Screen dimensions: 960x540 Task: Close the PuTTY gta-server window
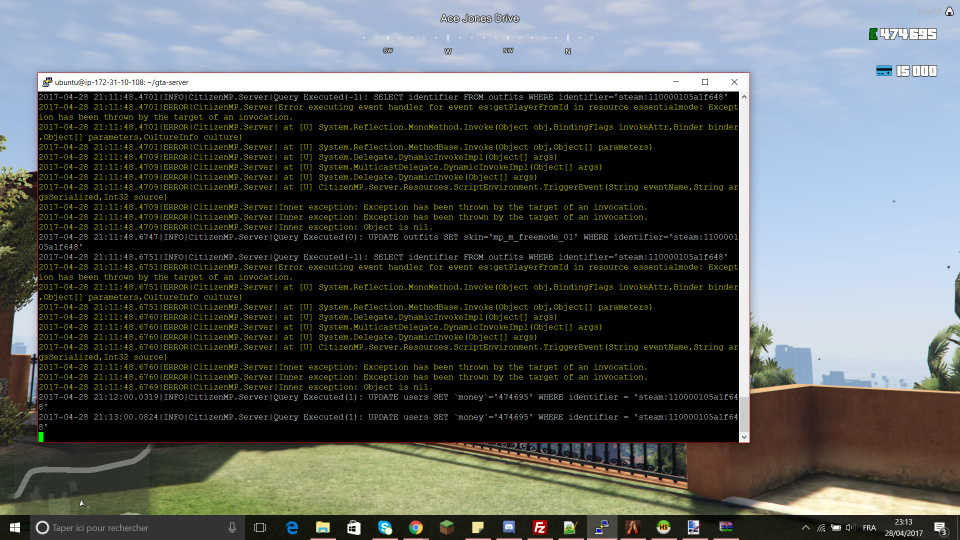(734, 82)
